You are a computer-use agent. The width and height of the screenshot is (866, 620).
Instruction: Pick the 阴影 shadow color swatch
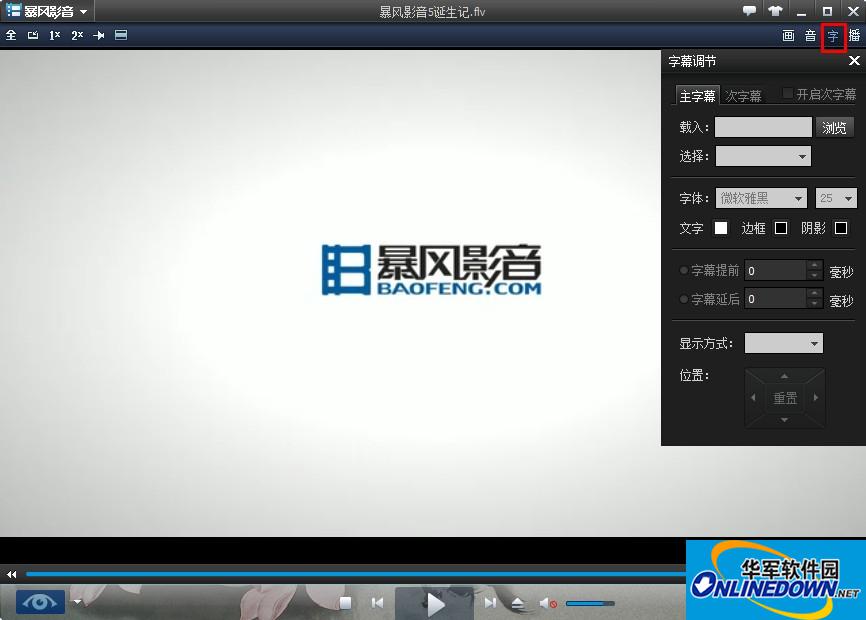[x=841, y=228]
